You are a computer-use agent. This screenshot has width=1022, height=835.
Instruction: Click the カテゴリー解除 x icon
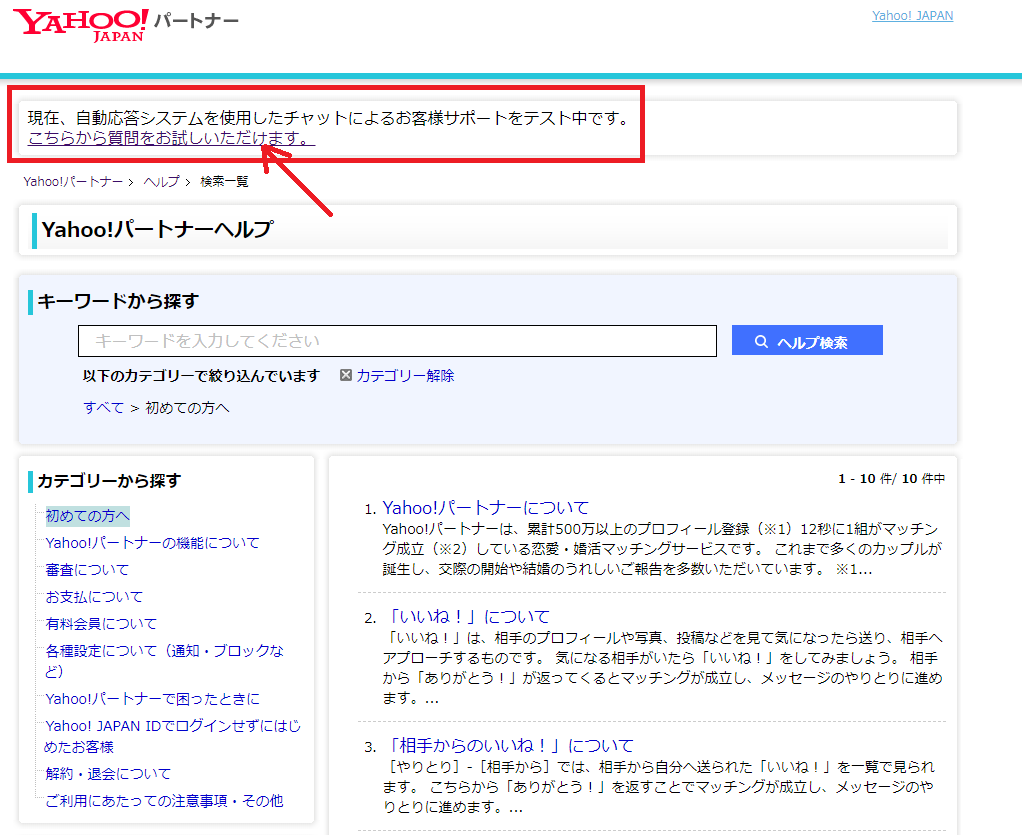346,375
